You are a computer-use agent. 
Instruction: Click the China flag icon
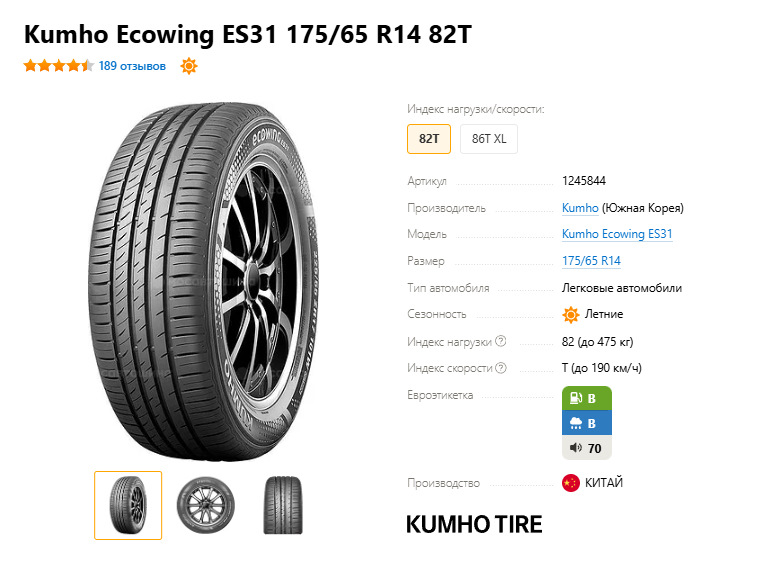coord(570,482)
